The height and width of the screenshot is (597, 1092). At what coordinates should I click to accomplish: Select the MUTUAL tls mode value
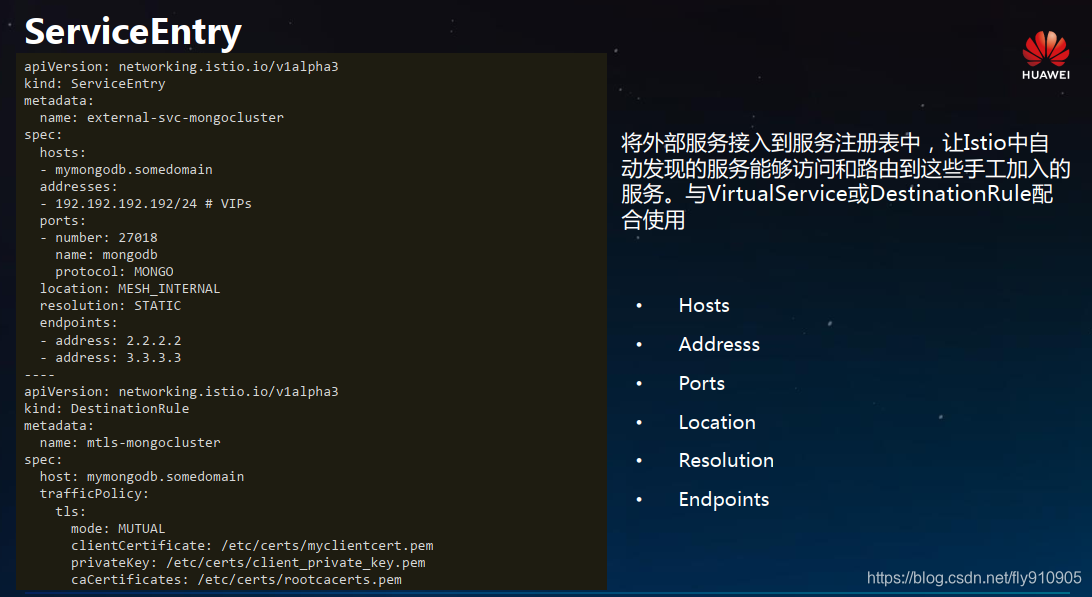pos(141,527)
